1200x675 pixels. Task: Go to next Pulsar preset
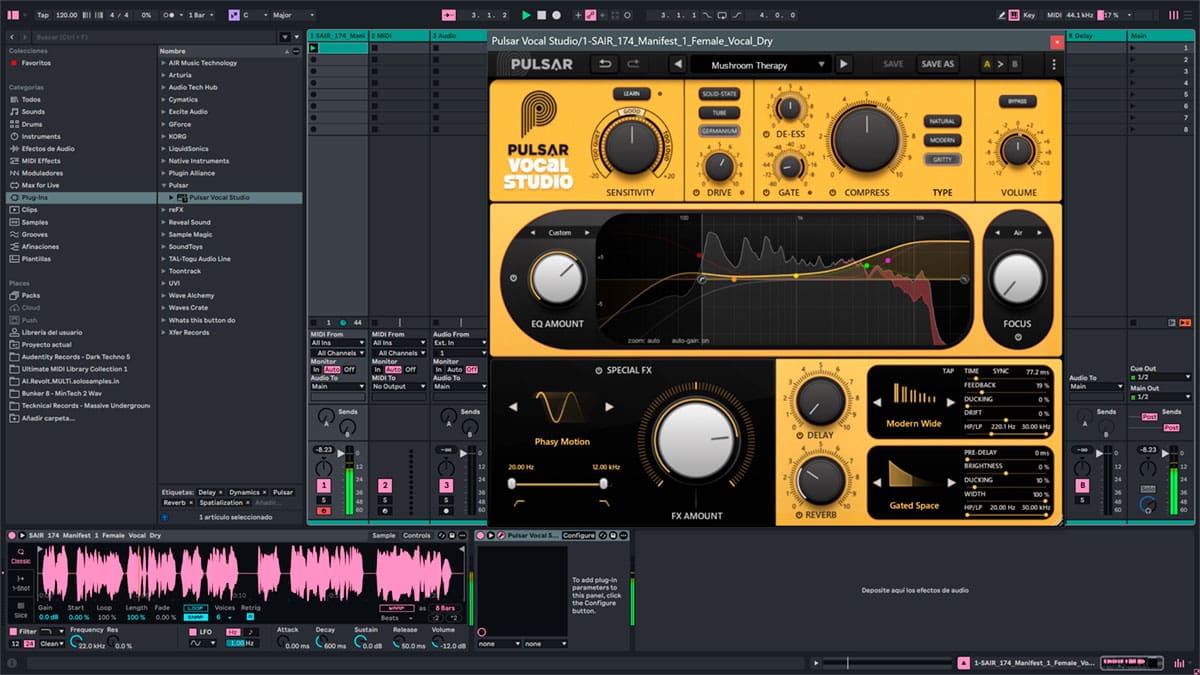pos(844,64)
